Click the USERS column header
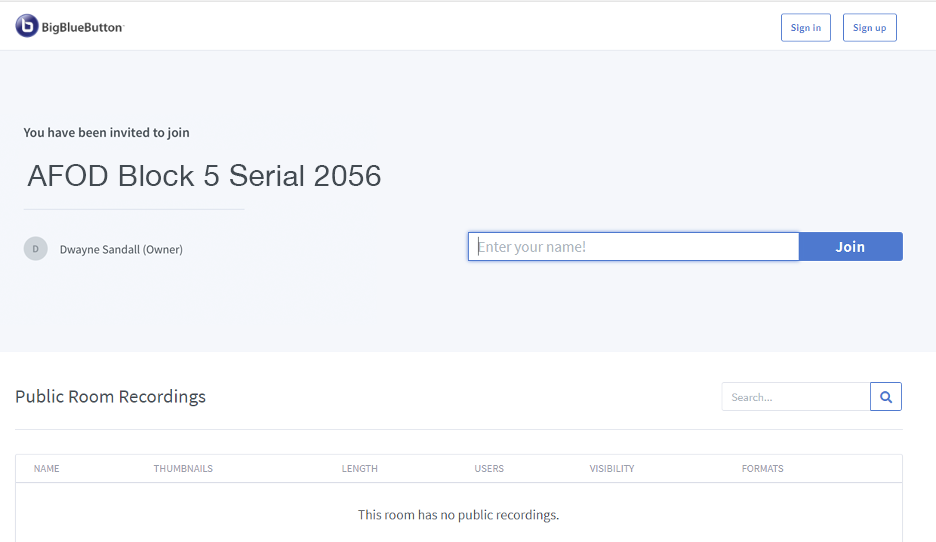936x542 pixels. tap(489, 469)
